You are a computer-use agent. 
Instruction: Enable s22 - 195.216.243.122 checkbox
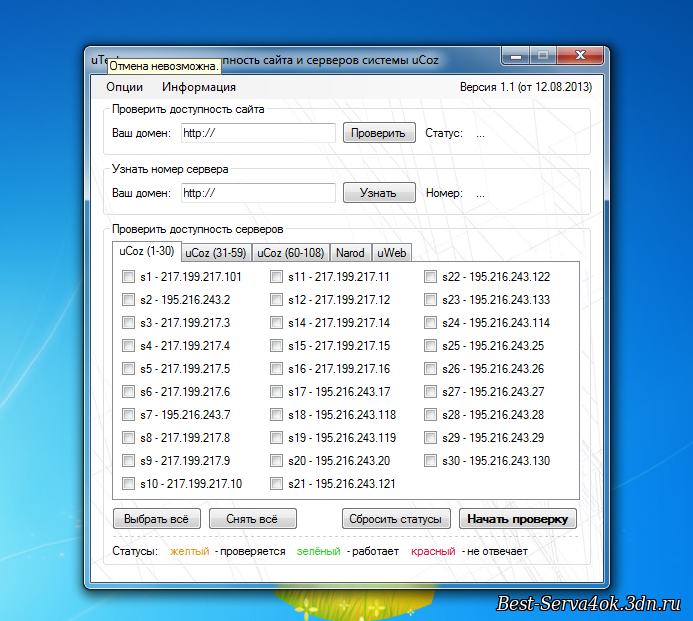(430, 277)
